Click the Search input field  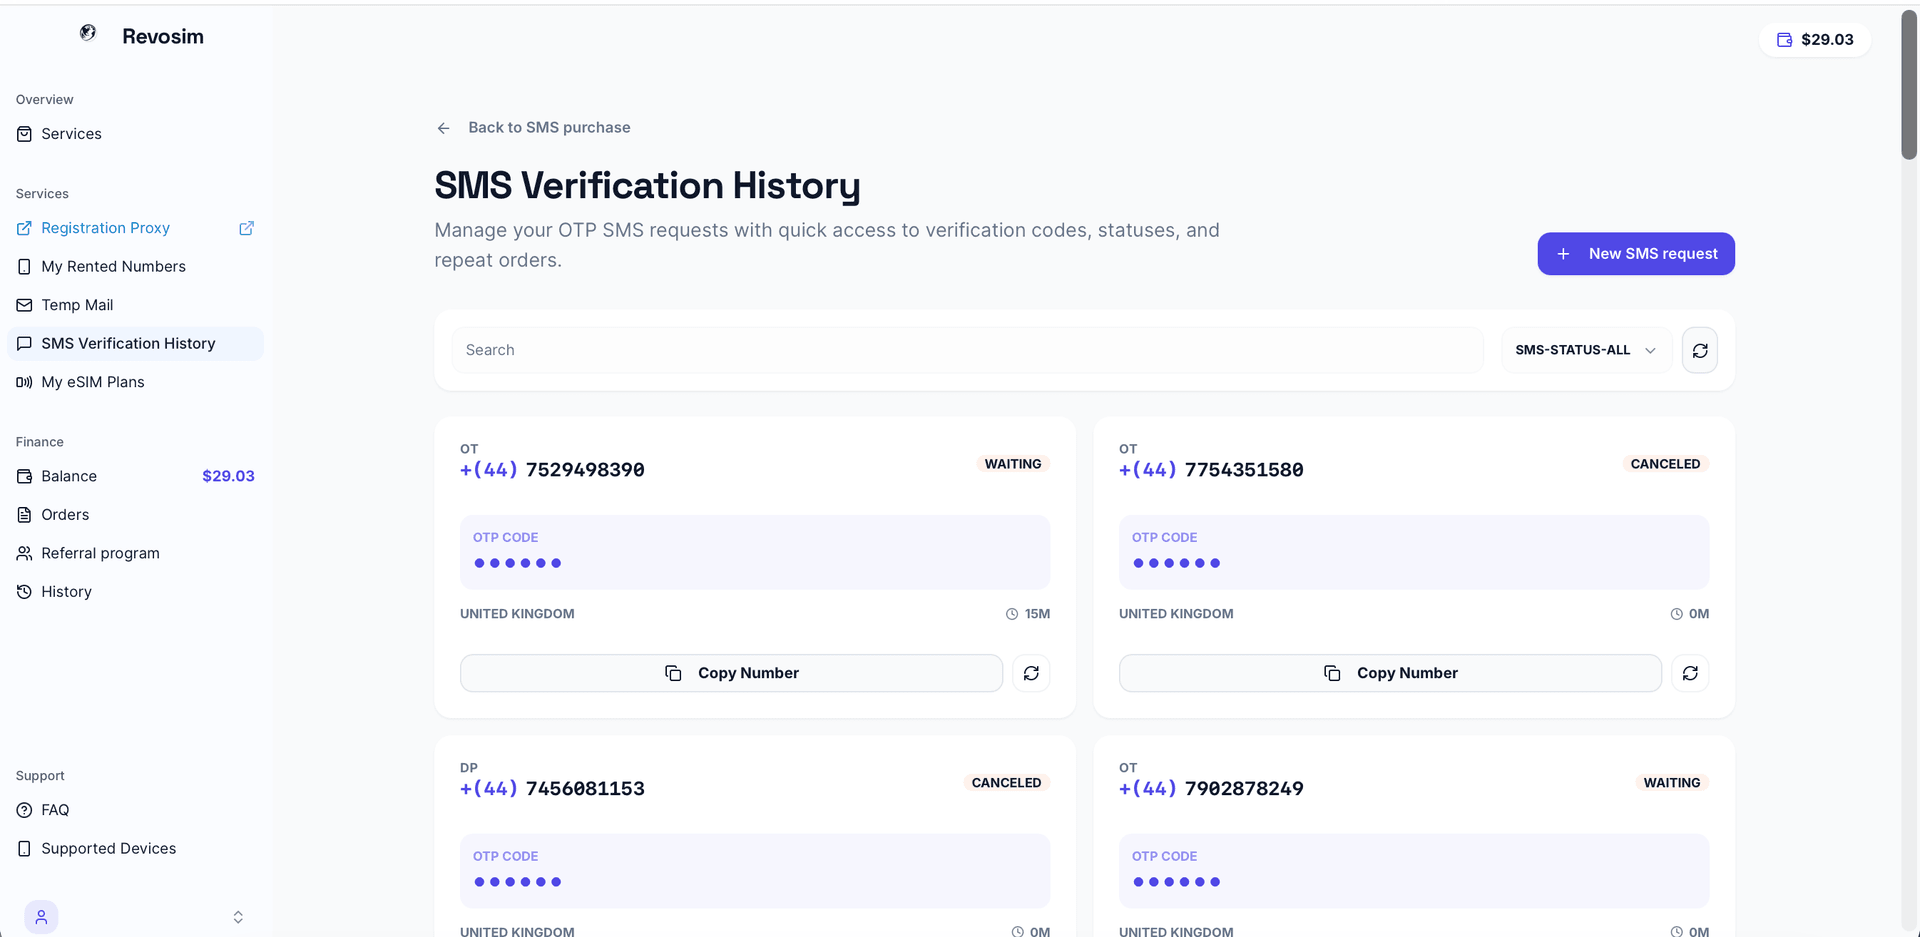pos(967,350)
